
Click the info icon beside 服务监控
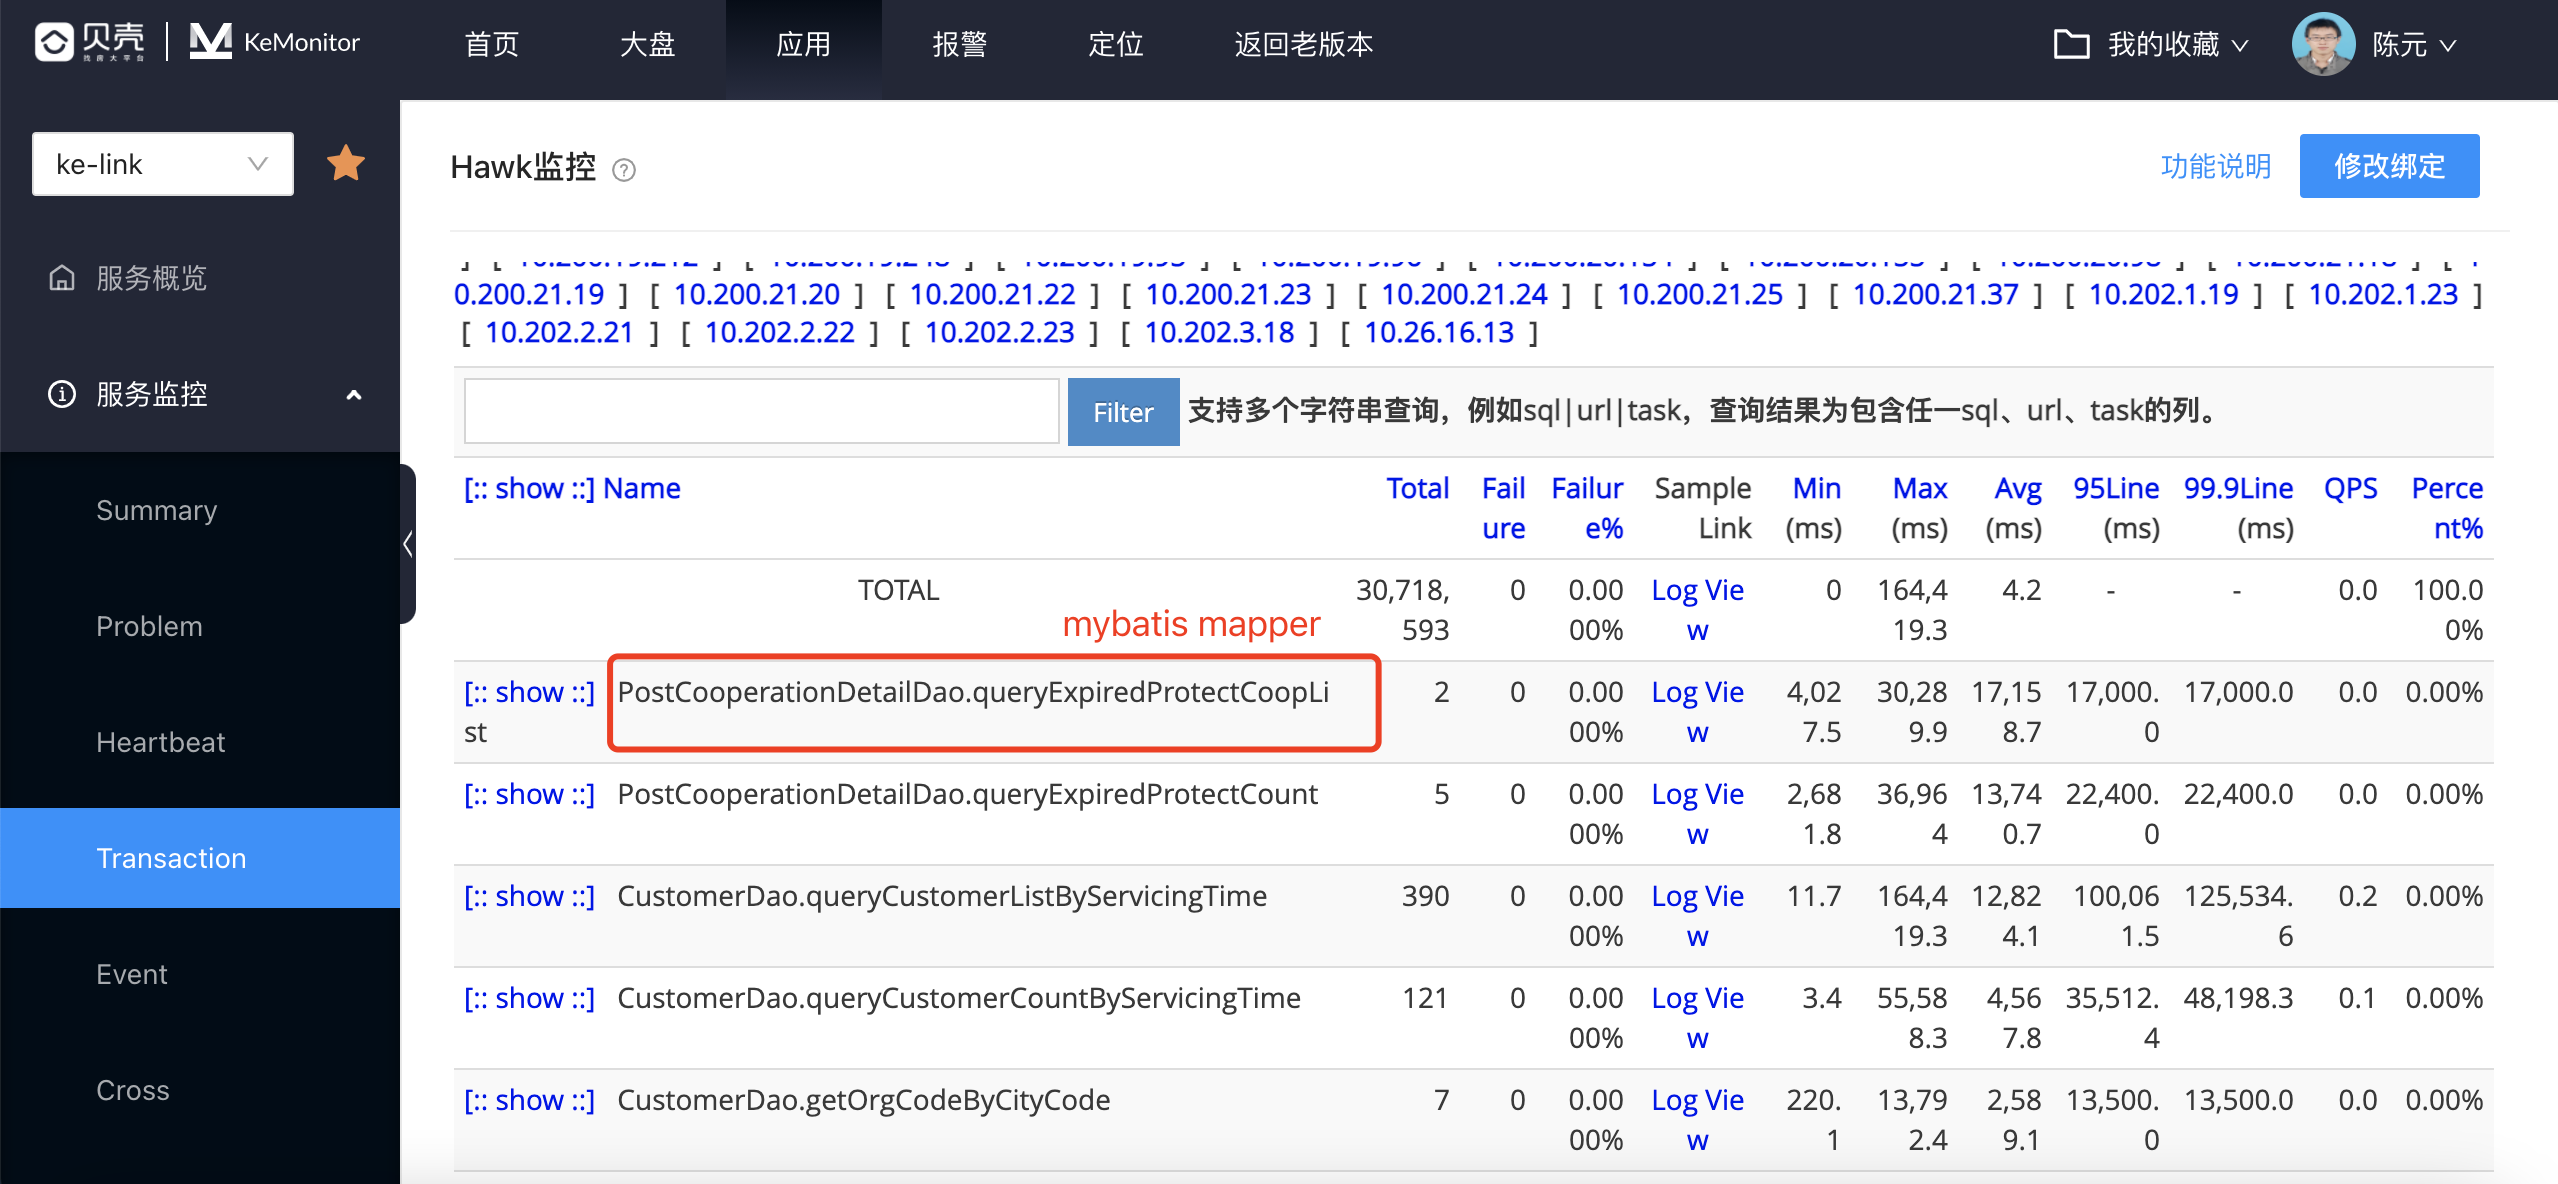point(61,394)
